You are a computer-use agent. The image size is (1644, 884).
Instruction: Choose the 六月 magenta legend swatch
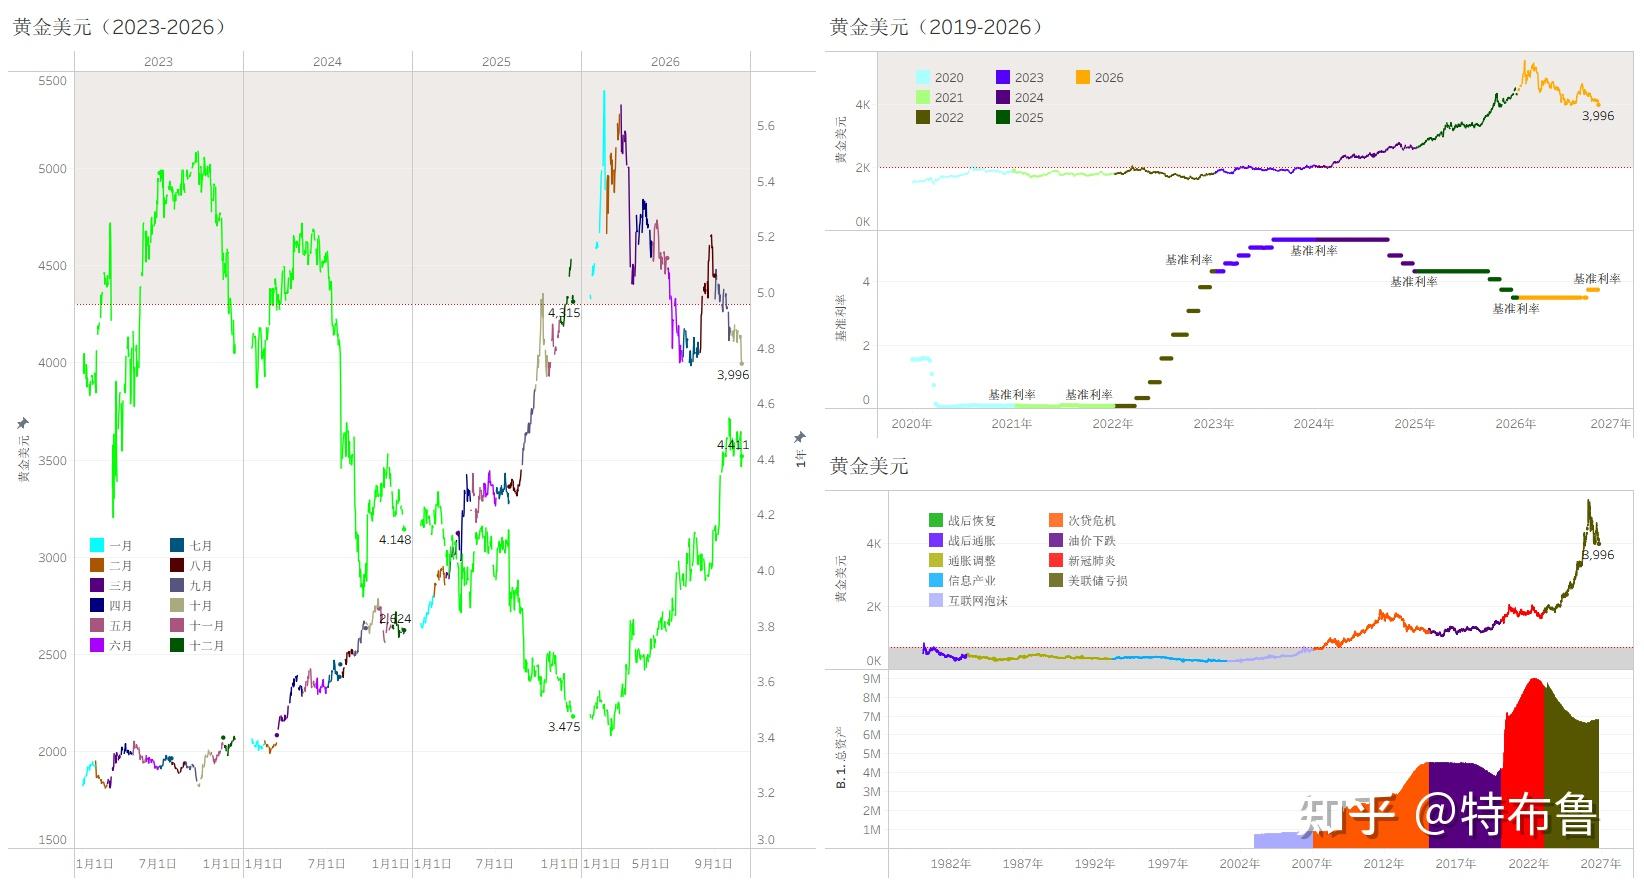point(97,646)
